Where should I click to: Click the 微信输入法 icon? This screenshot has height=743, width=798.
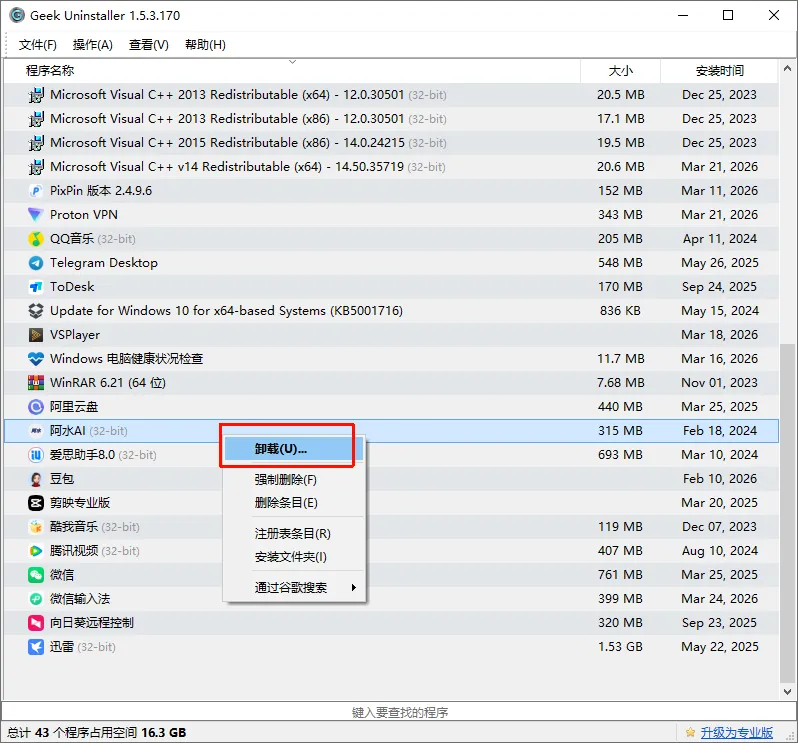point(36,598)
